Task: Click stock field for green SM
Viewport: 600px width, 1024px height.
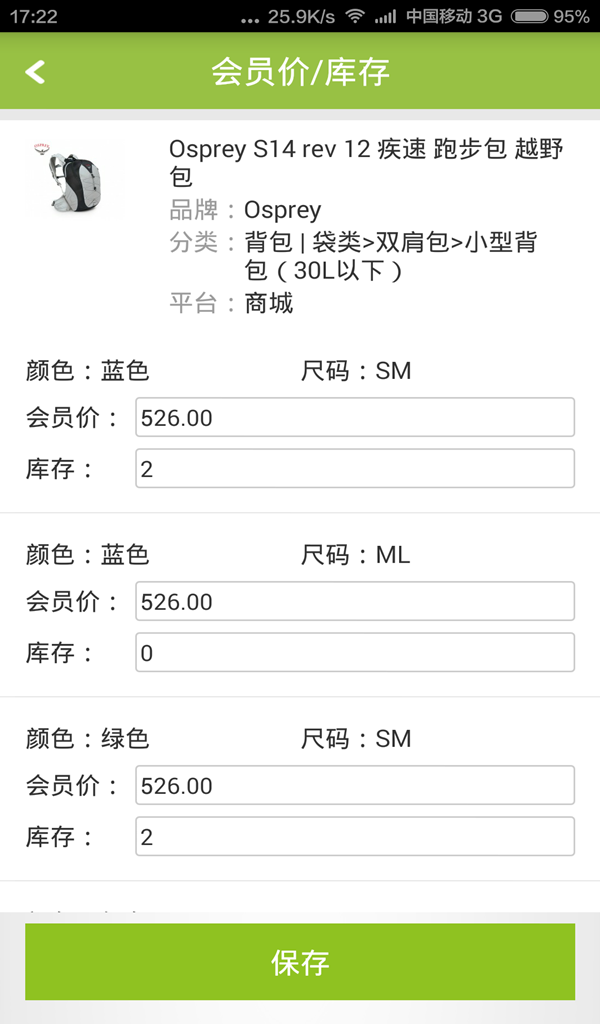Action: pos(355,837)
